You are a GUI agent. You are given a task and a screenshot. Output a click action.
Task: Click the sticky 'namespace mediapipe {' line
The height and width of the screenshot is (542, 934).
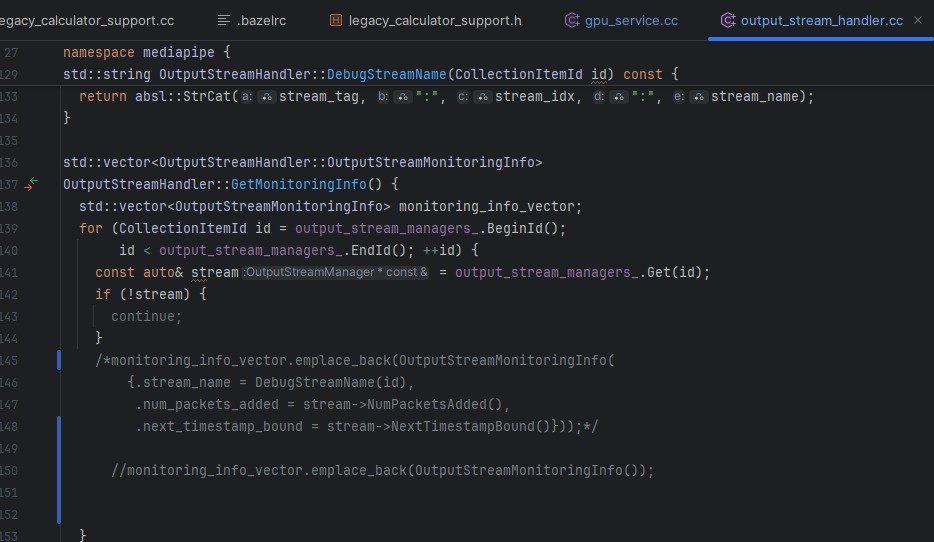147,52
